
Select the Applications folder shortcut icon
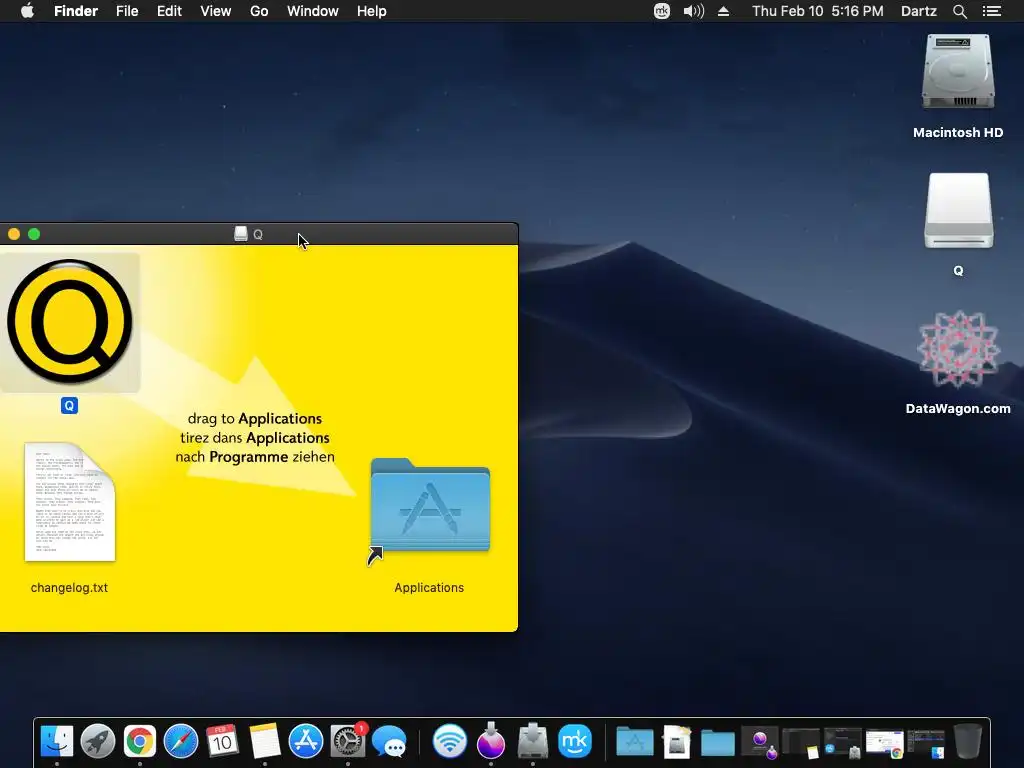[x=430, y=506]
